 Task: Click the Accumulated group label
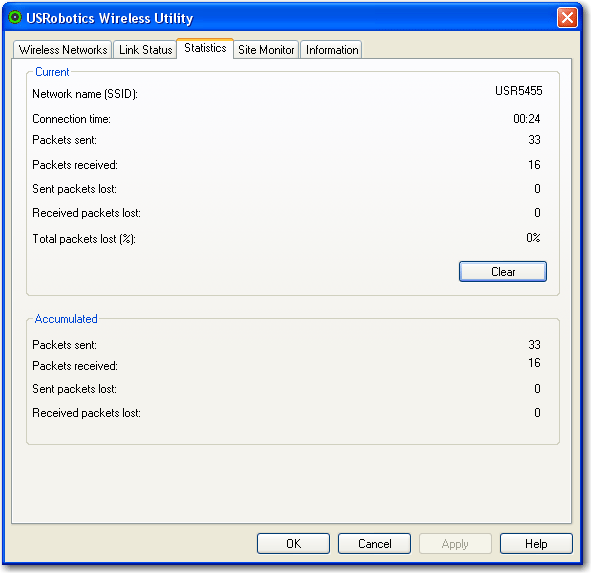(66, 319)
